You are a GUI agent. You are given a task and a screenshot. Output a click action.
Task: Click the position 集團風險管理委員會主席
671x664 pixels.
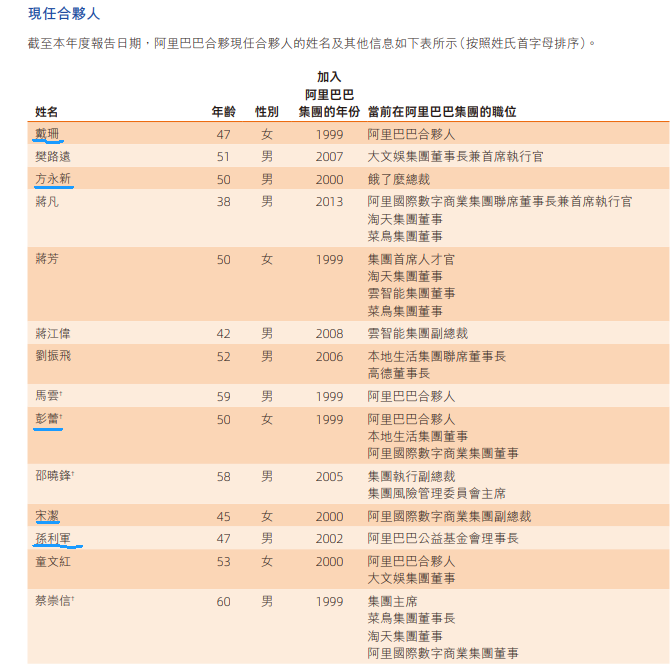(x=436, y=494)
